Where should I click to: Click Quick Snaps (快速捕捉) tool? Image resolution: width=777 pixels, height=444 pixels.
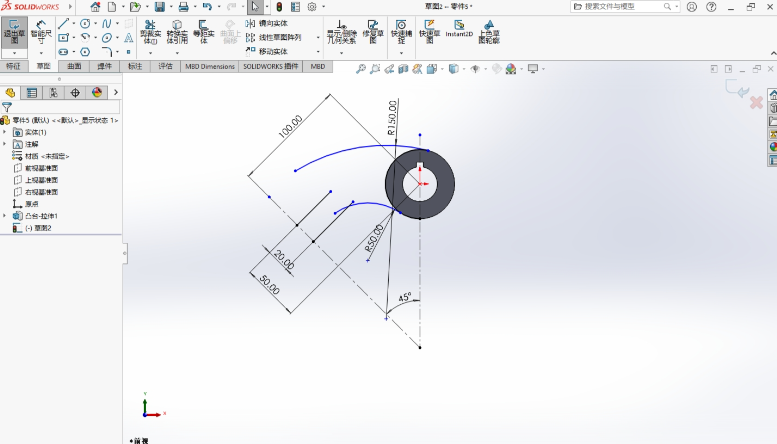tap(401, 32)
